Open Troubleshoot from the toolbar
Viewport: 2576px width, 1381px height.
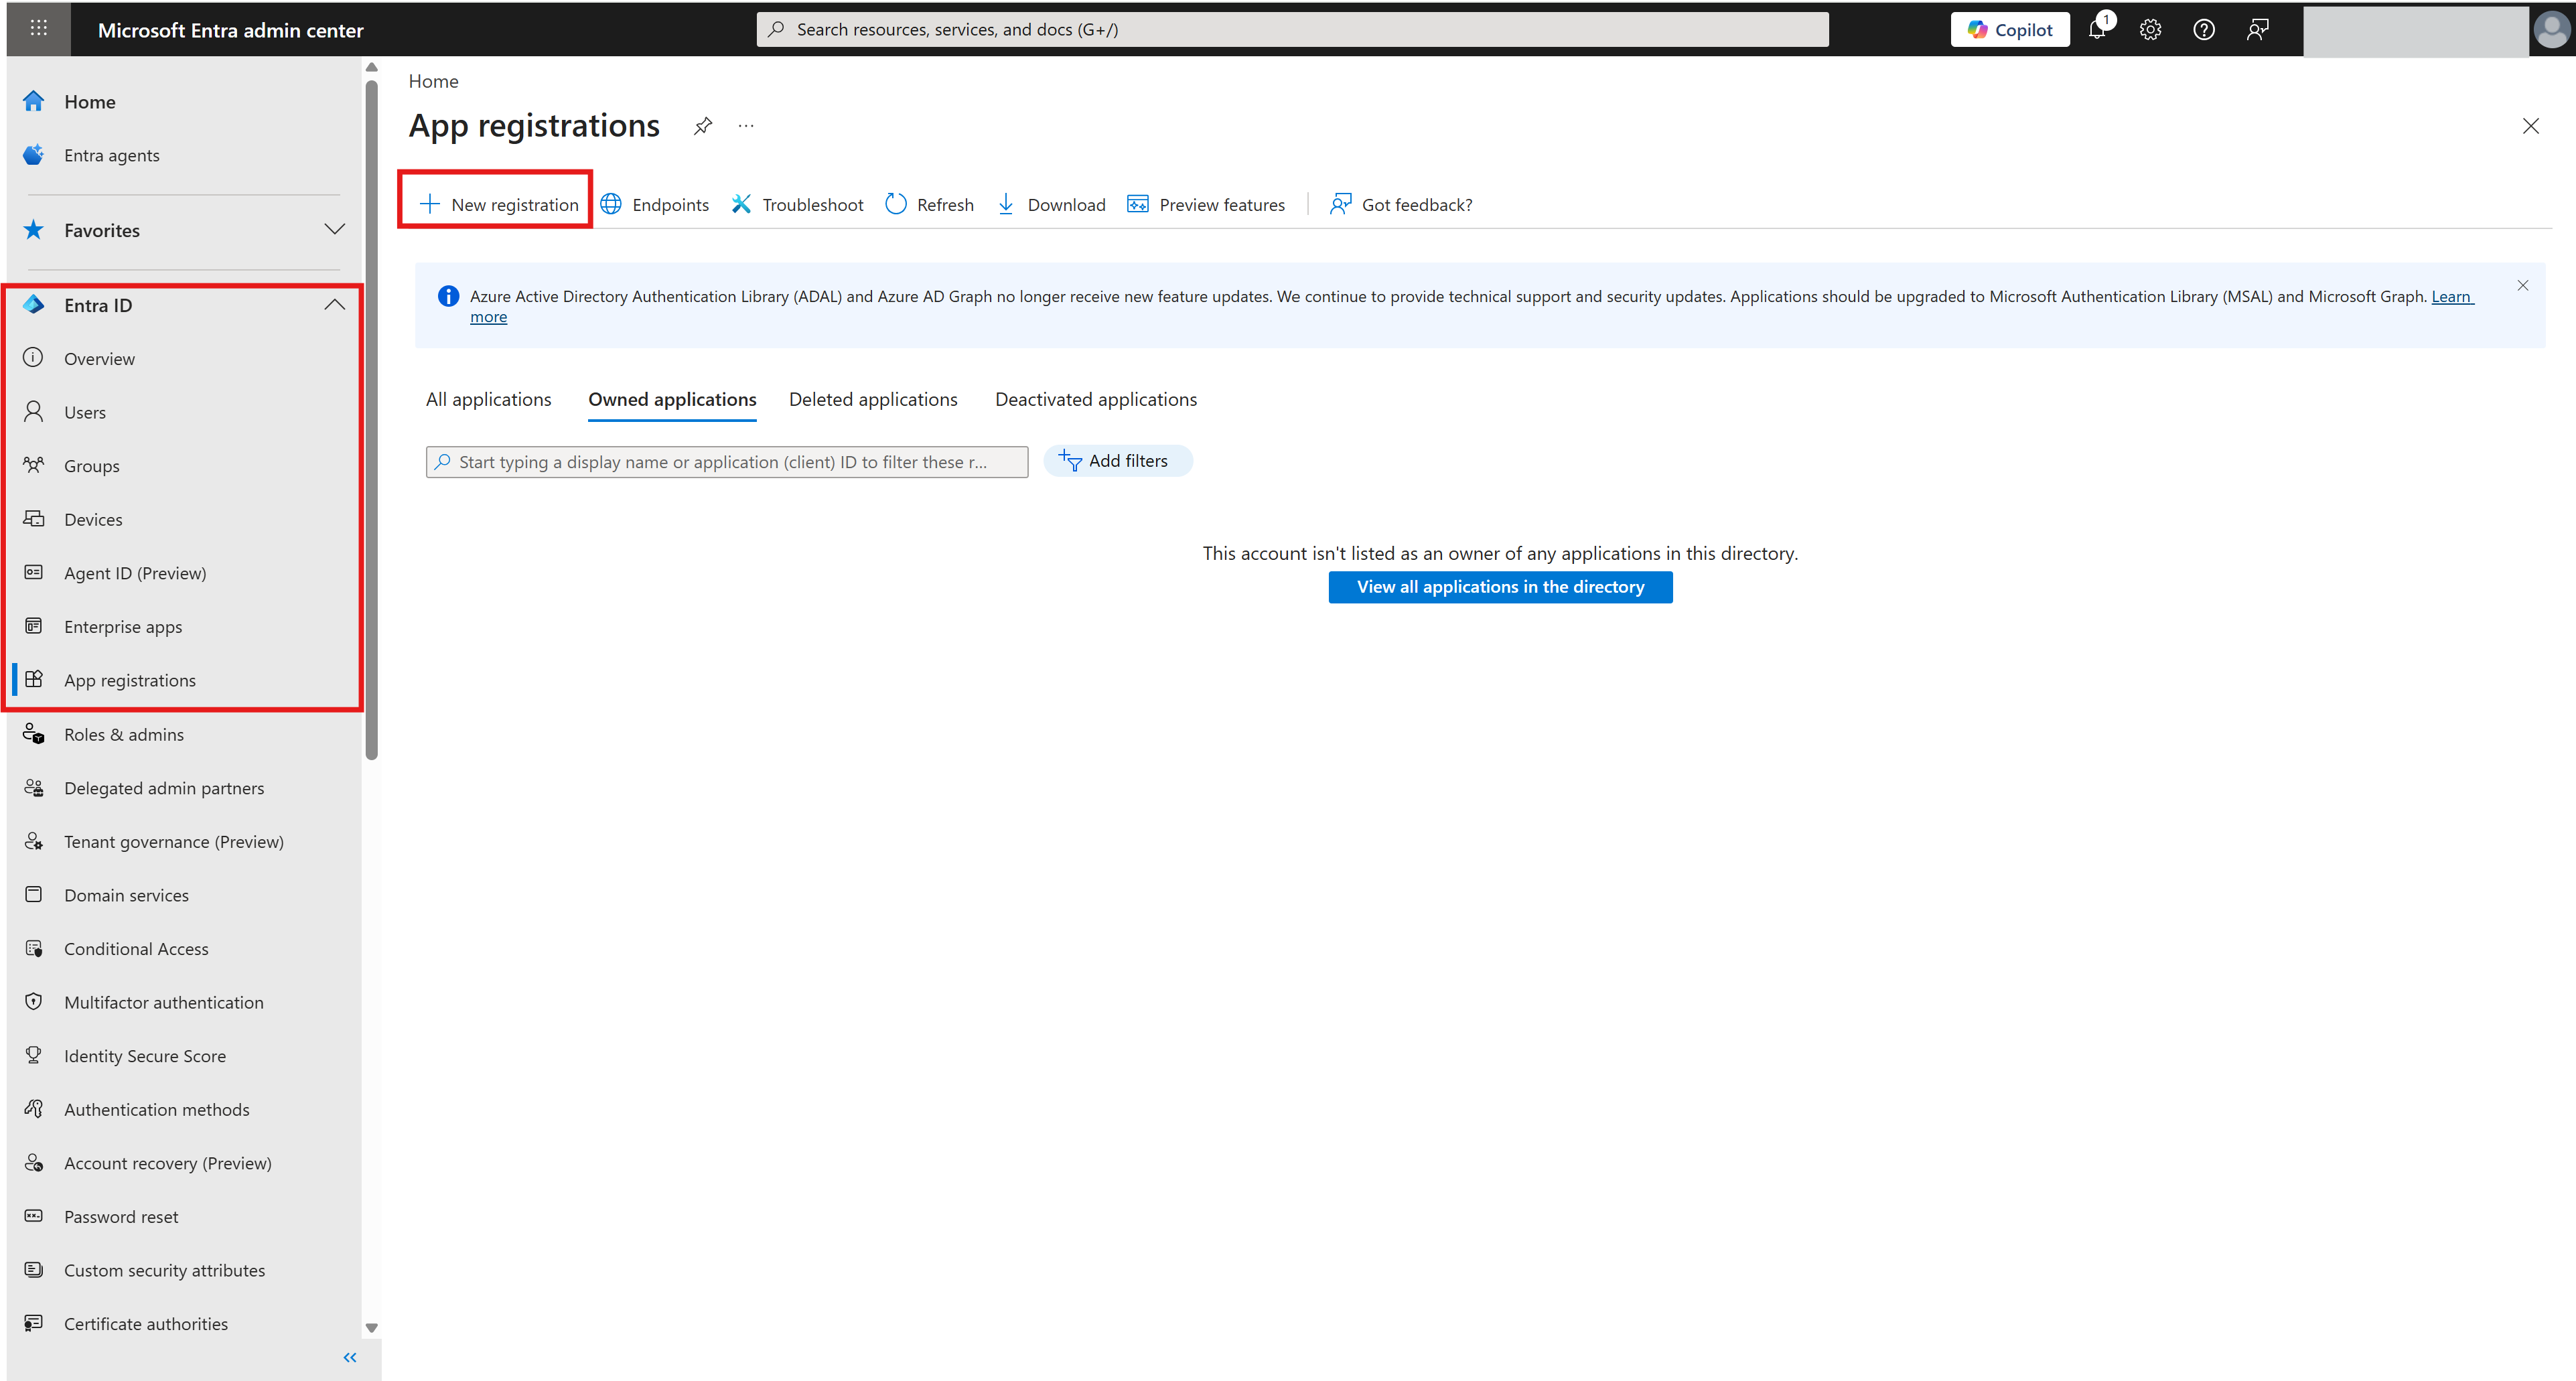tap(797, 204)
